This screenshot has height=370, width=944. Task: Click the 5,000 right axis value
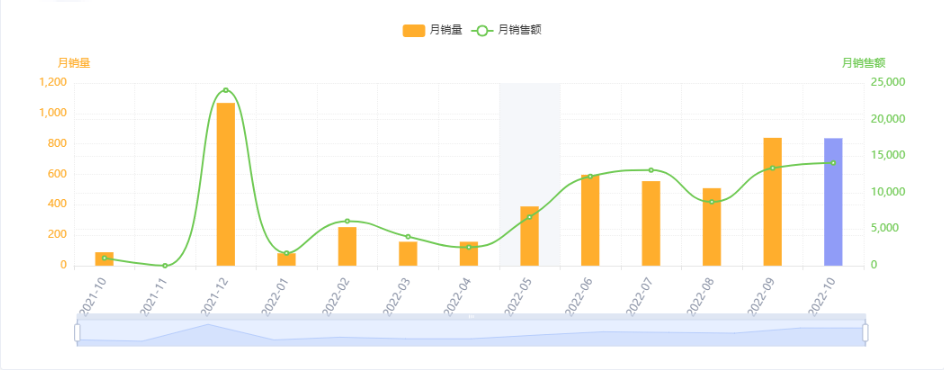coord(885,228)
